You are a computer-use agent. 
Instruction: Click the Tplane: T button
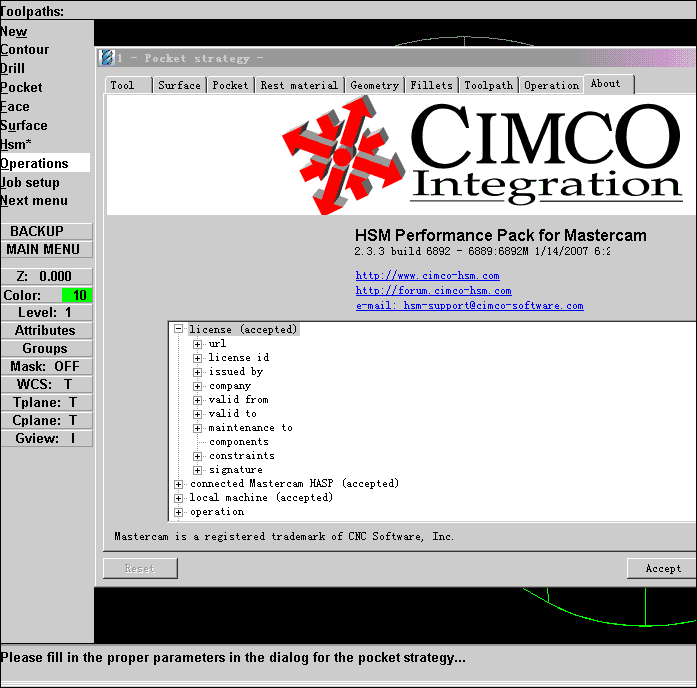pyautogui.click(x=47, y=403)
